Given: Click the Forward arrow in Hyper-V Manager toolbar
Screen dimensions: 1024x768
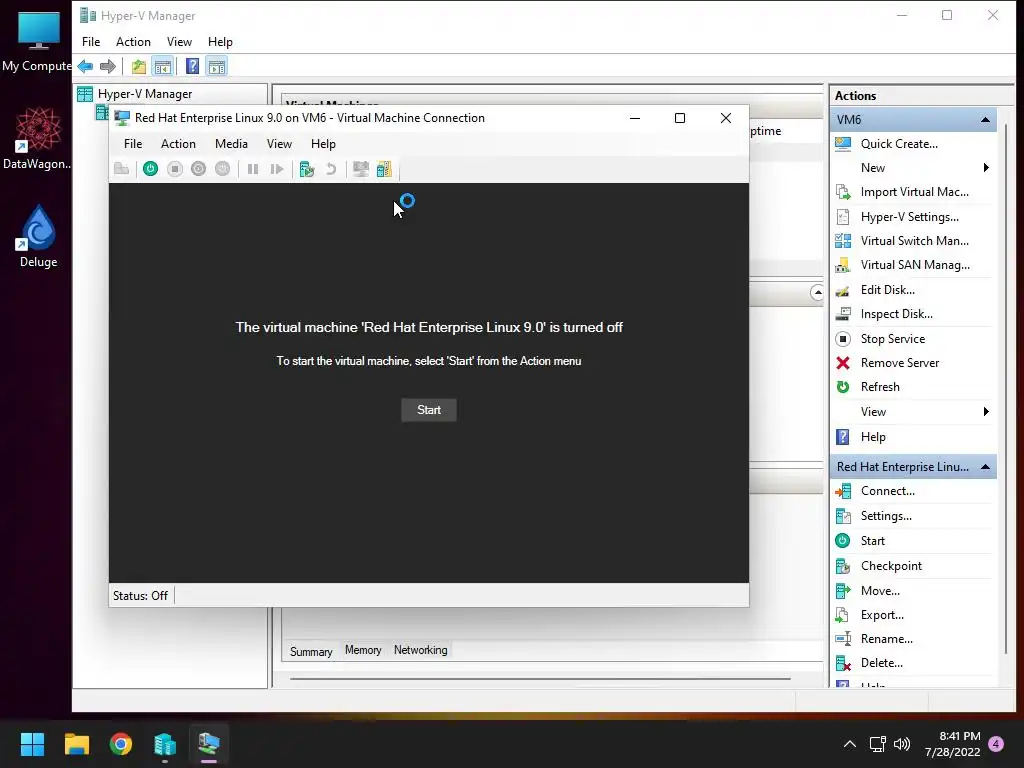Looking at the screenshot, I should [108, 66].
